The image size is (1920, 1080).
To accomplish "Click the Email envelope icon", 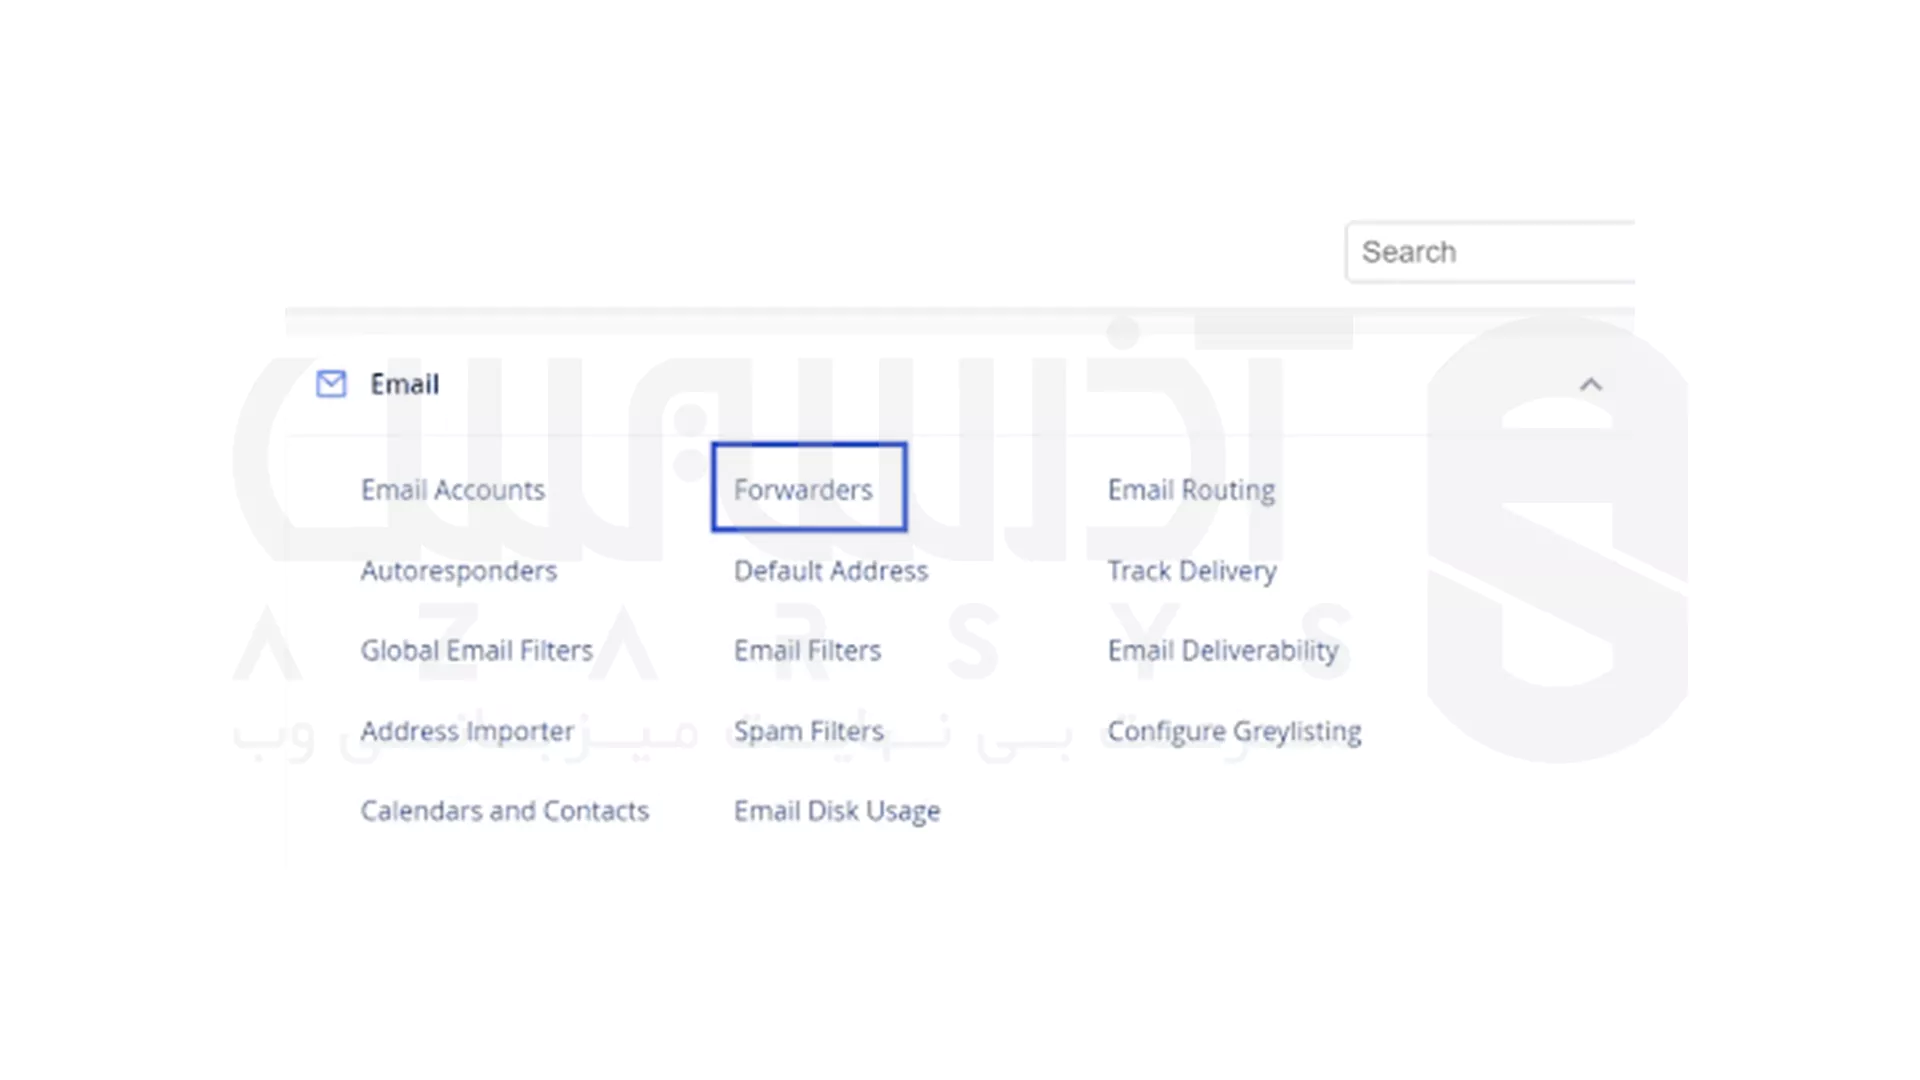I will (x=331, y=384).
